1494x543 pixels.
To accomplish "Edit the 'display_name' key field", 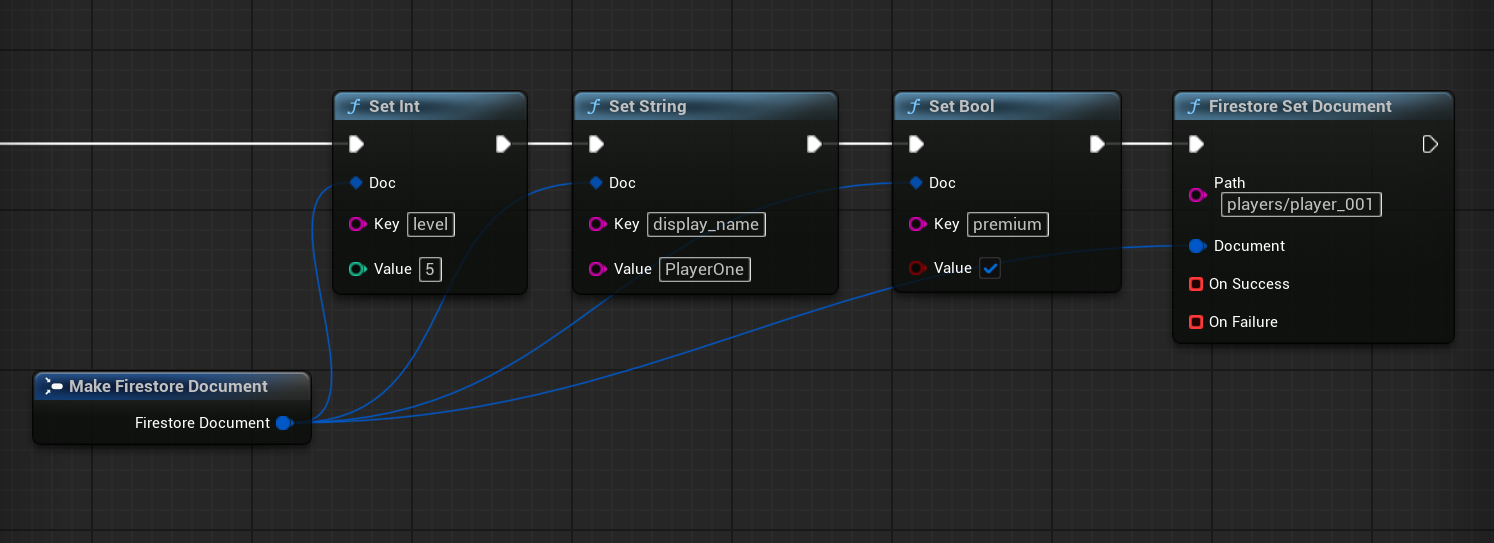I will (x=706, y=225).
